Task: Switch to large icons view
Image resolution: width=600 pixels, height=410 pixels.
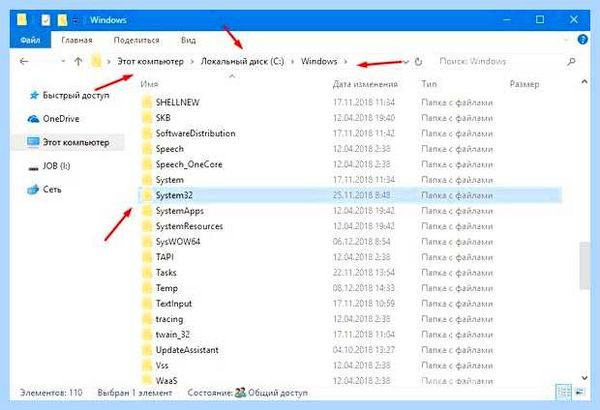Action: [x=580, y=392]
